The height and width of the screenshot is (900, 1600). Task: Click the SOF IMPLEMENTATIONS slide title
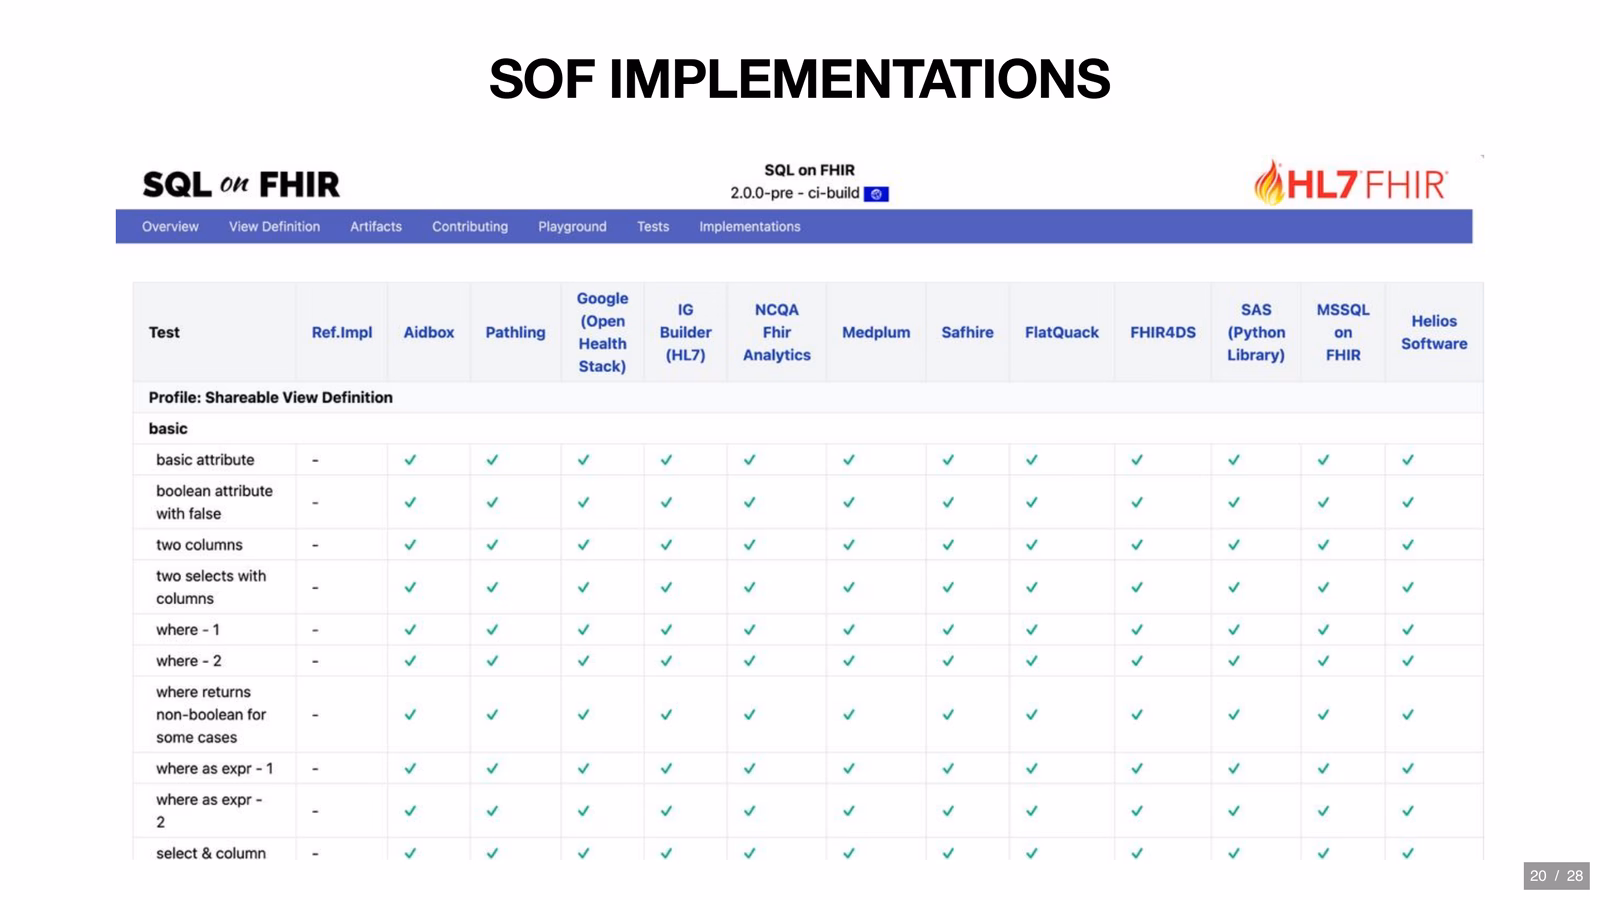(x=799, y=79)
